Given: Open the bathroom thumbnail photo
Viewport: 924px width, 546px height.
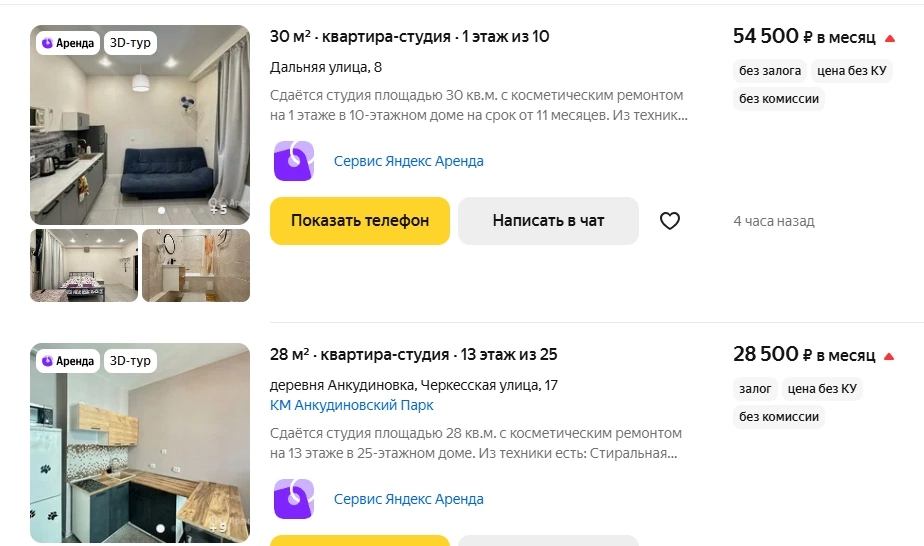Looking at the screenshot, I should pos(196,266).
